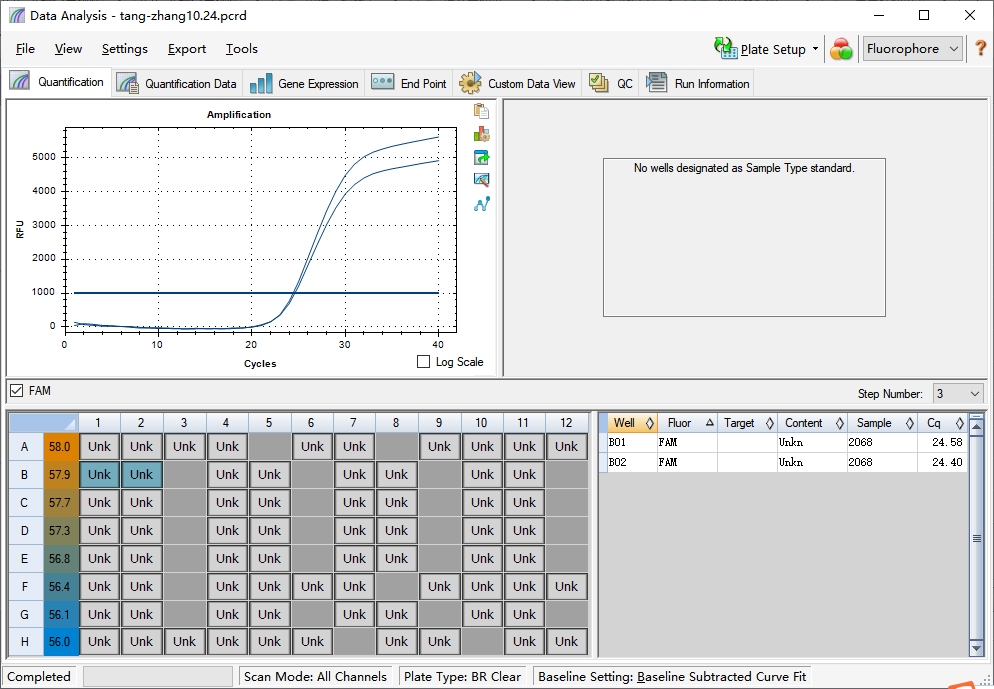Open the Baseline Setting status bar option
The image size is (994, 689).
pyautogui.click(x=672, y=677)
